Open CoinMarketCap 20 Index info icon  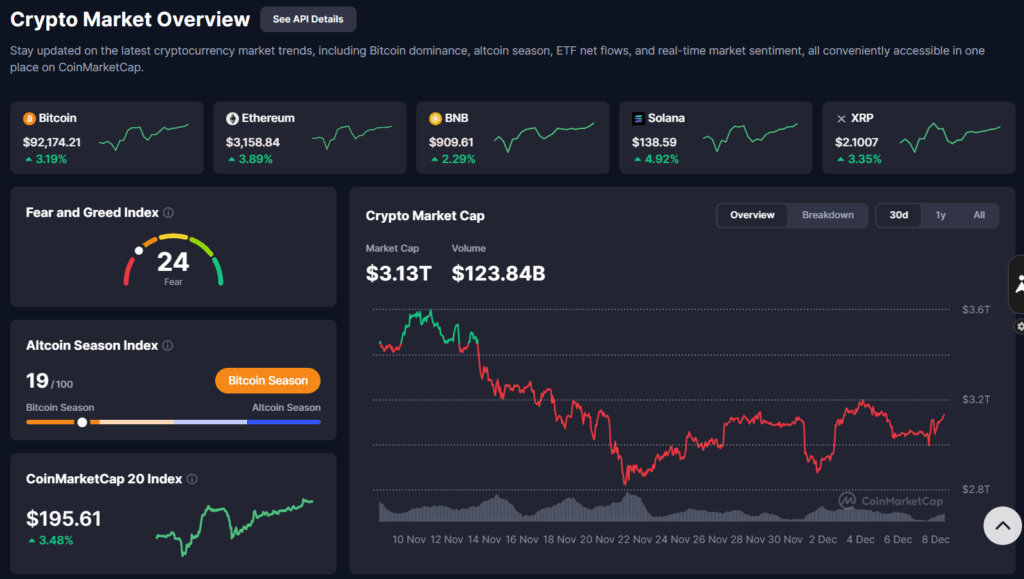pos(192,480)
